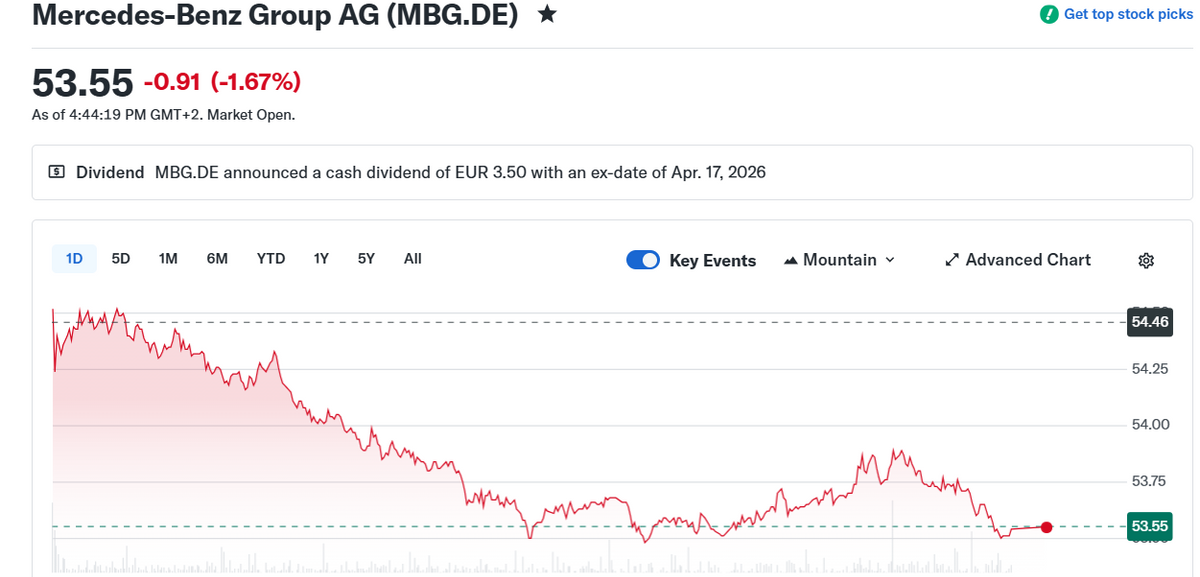1200x577 pixels.
Task: Click the 53.55 current price label
Action: (1149, 526)
